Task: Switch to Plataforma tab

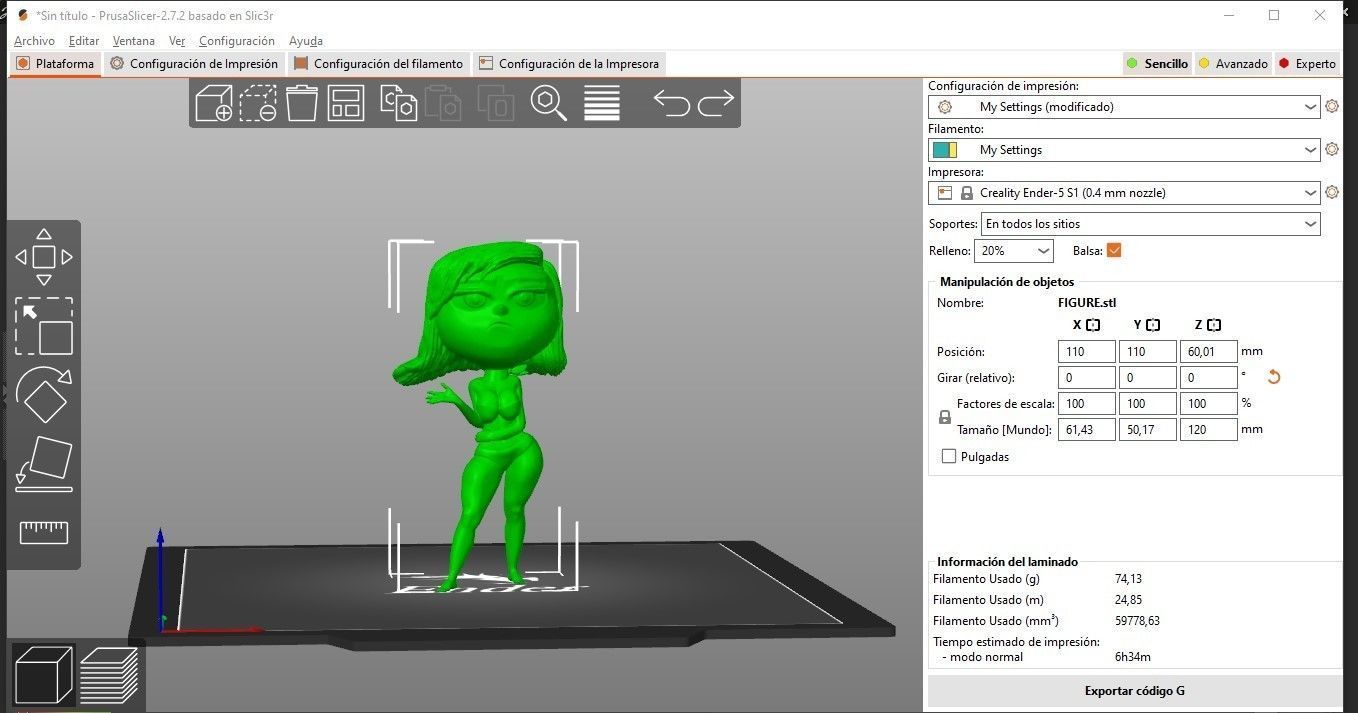Action: [56, 64]
